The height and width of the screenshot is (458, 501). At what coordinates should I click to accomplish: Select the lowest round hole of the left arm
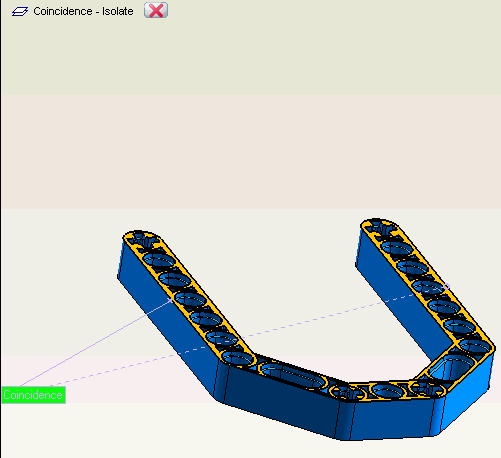click(238, 358)
